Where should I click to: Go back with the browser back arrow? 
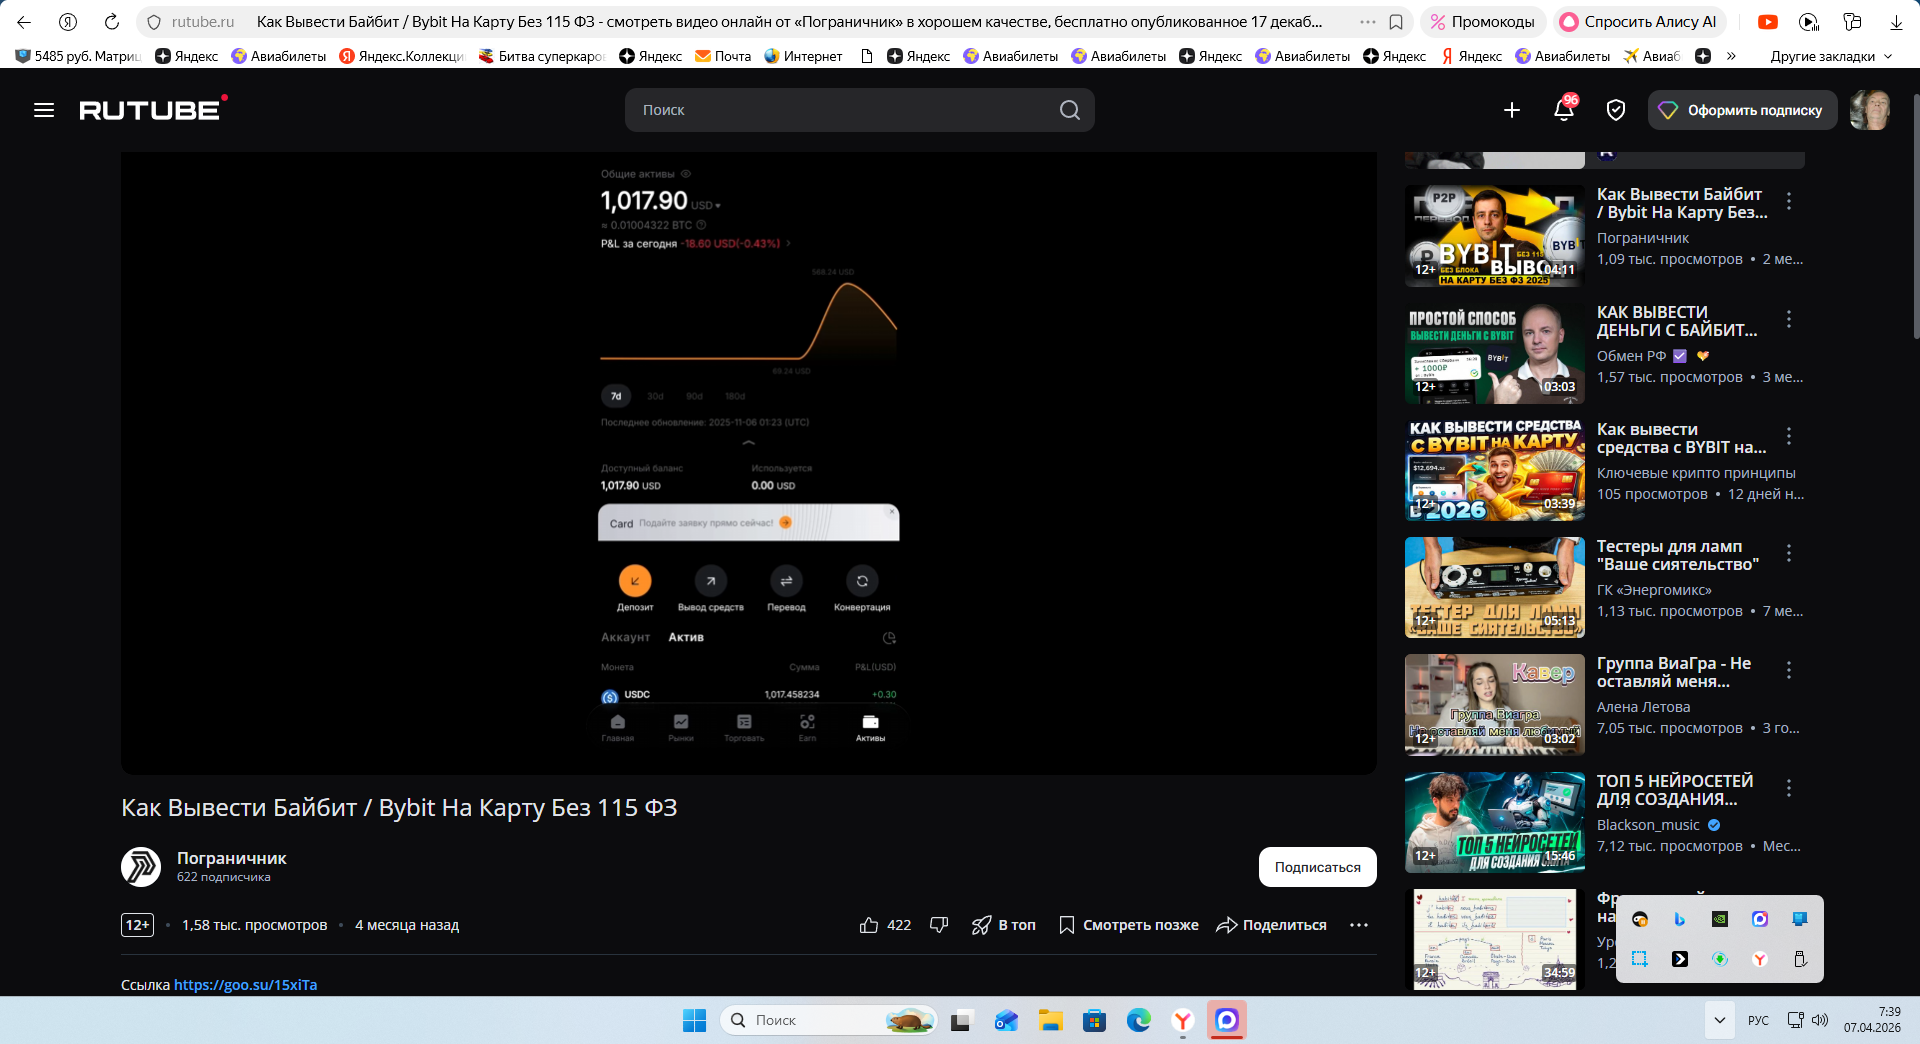(x=24, y=22)
